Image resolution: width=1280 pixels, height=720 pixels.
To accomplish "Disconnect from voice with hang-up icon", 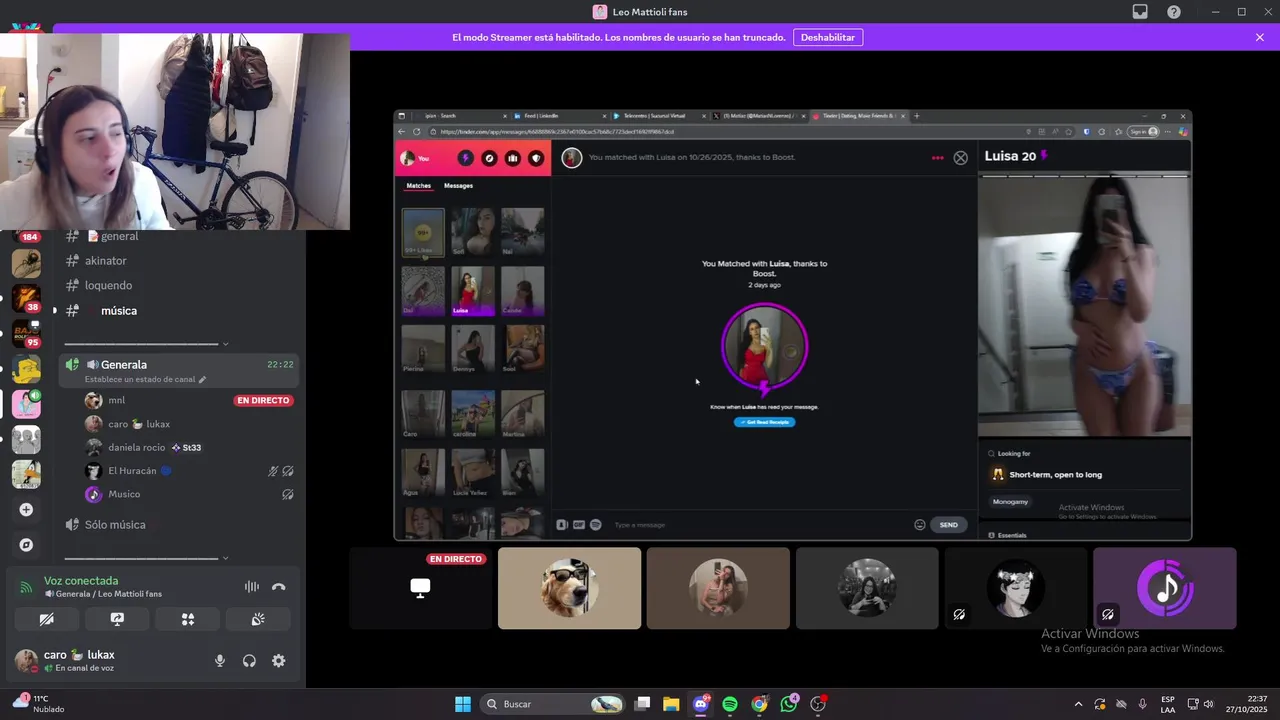I will (x=279, y=587).
